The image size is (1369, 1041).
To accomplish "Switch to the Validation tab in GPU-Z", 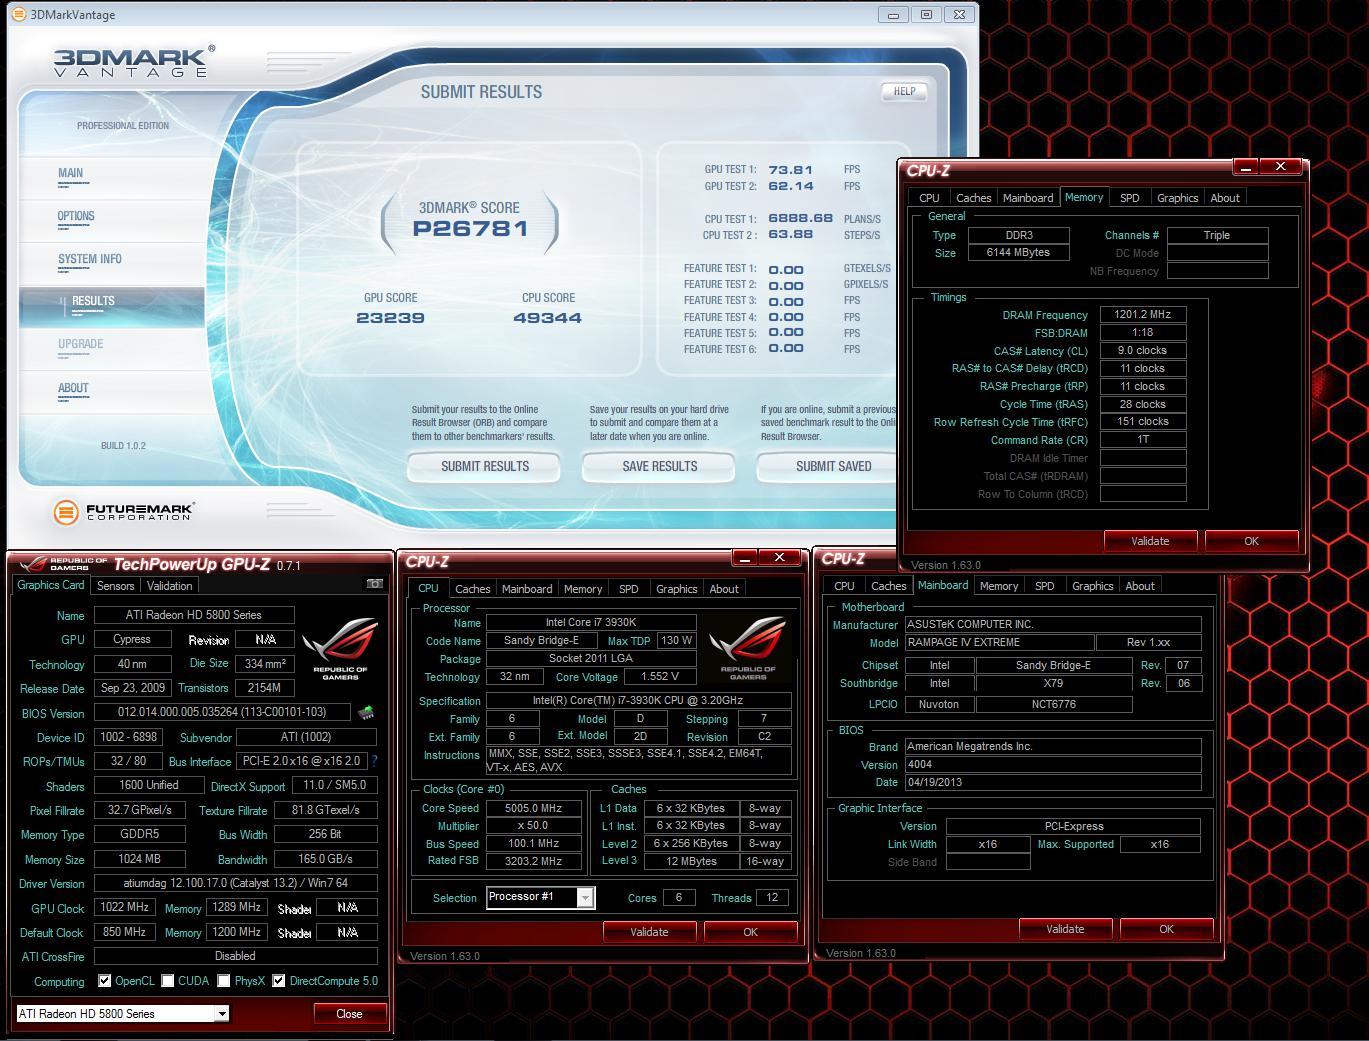I will [169, 586].
